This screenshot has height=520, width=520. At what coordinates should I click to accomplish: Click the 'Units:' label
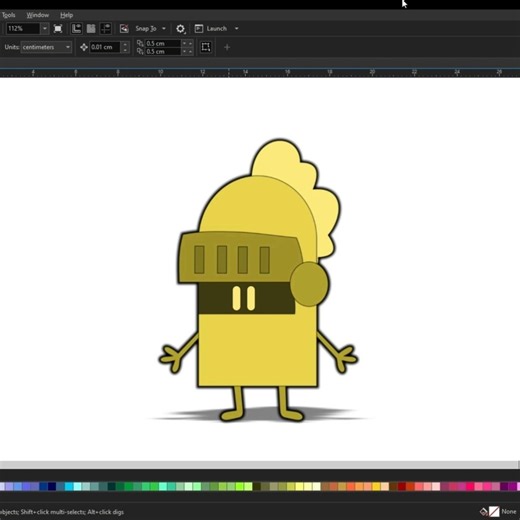click(x=12, y=47)
